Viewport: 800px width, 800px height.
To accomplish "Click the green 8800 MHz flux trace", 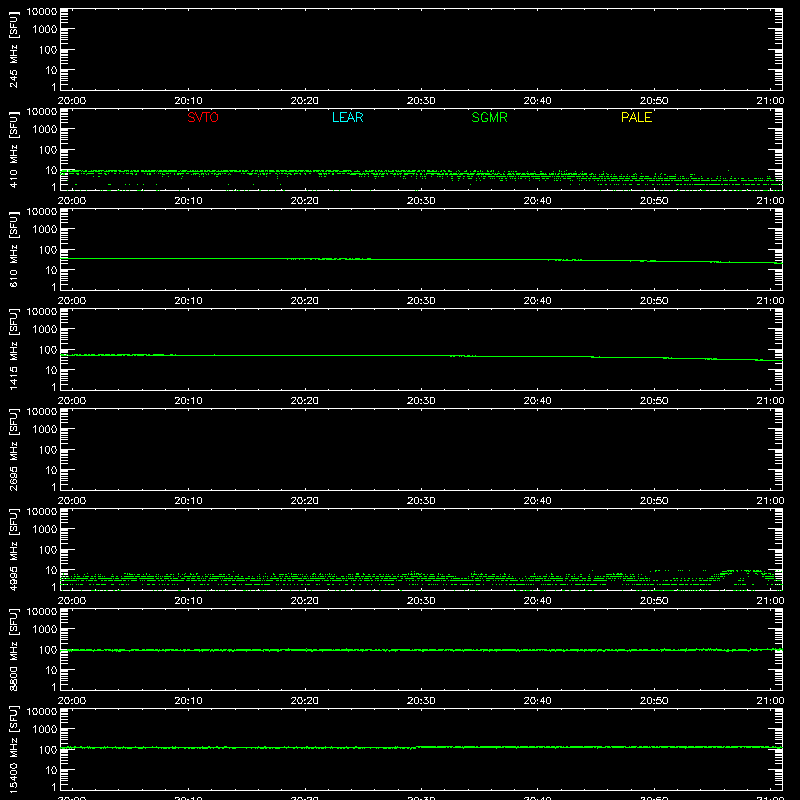I will pyautogui.click(x=421, y=650).
